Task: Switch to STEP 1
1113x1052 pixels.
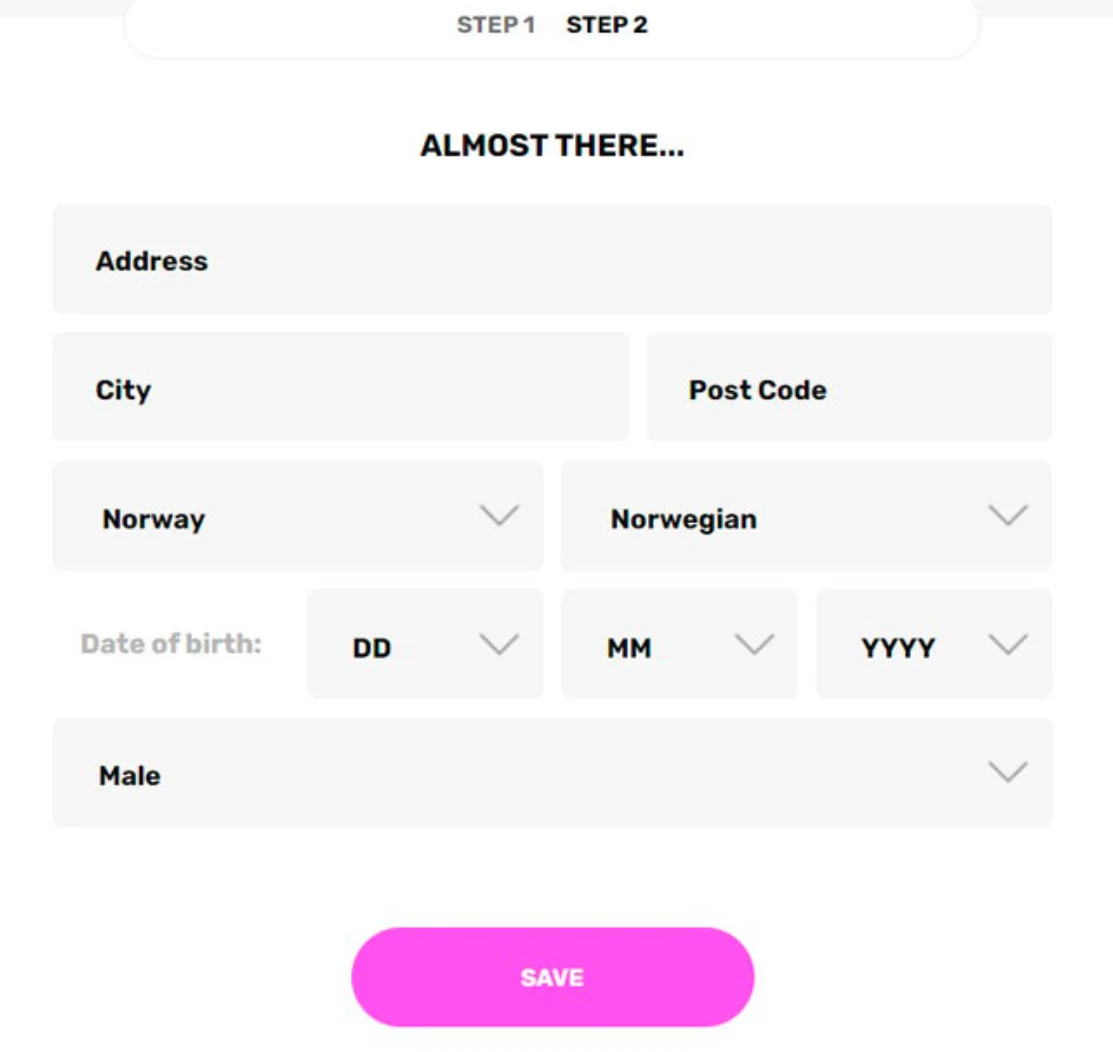Action: point(496,24)
